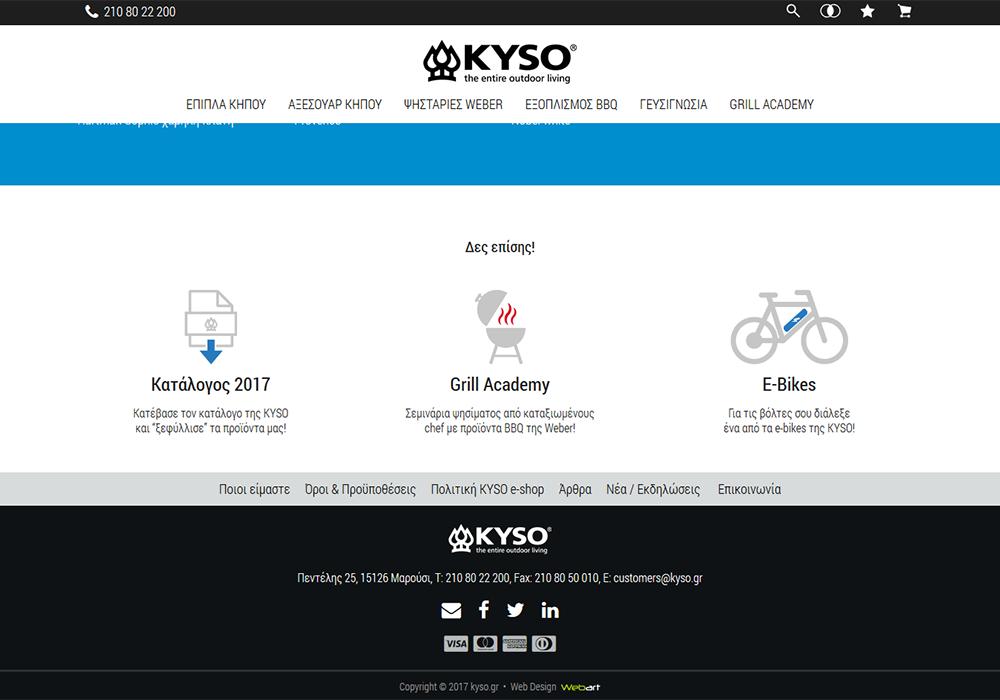
Task: Open Ποιοι είμαστε footer link
Action: (254, 490)
